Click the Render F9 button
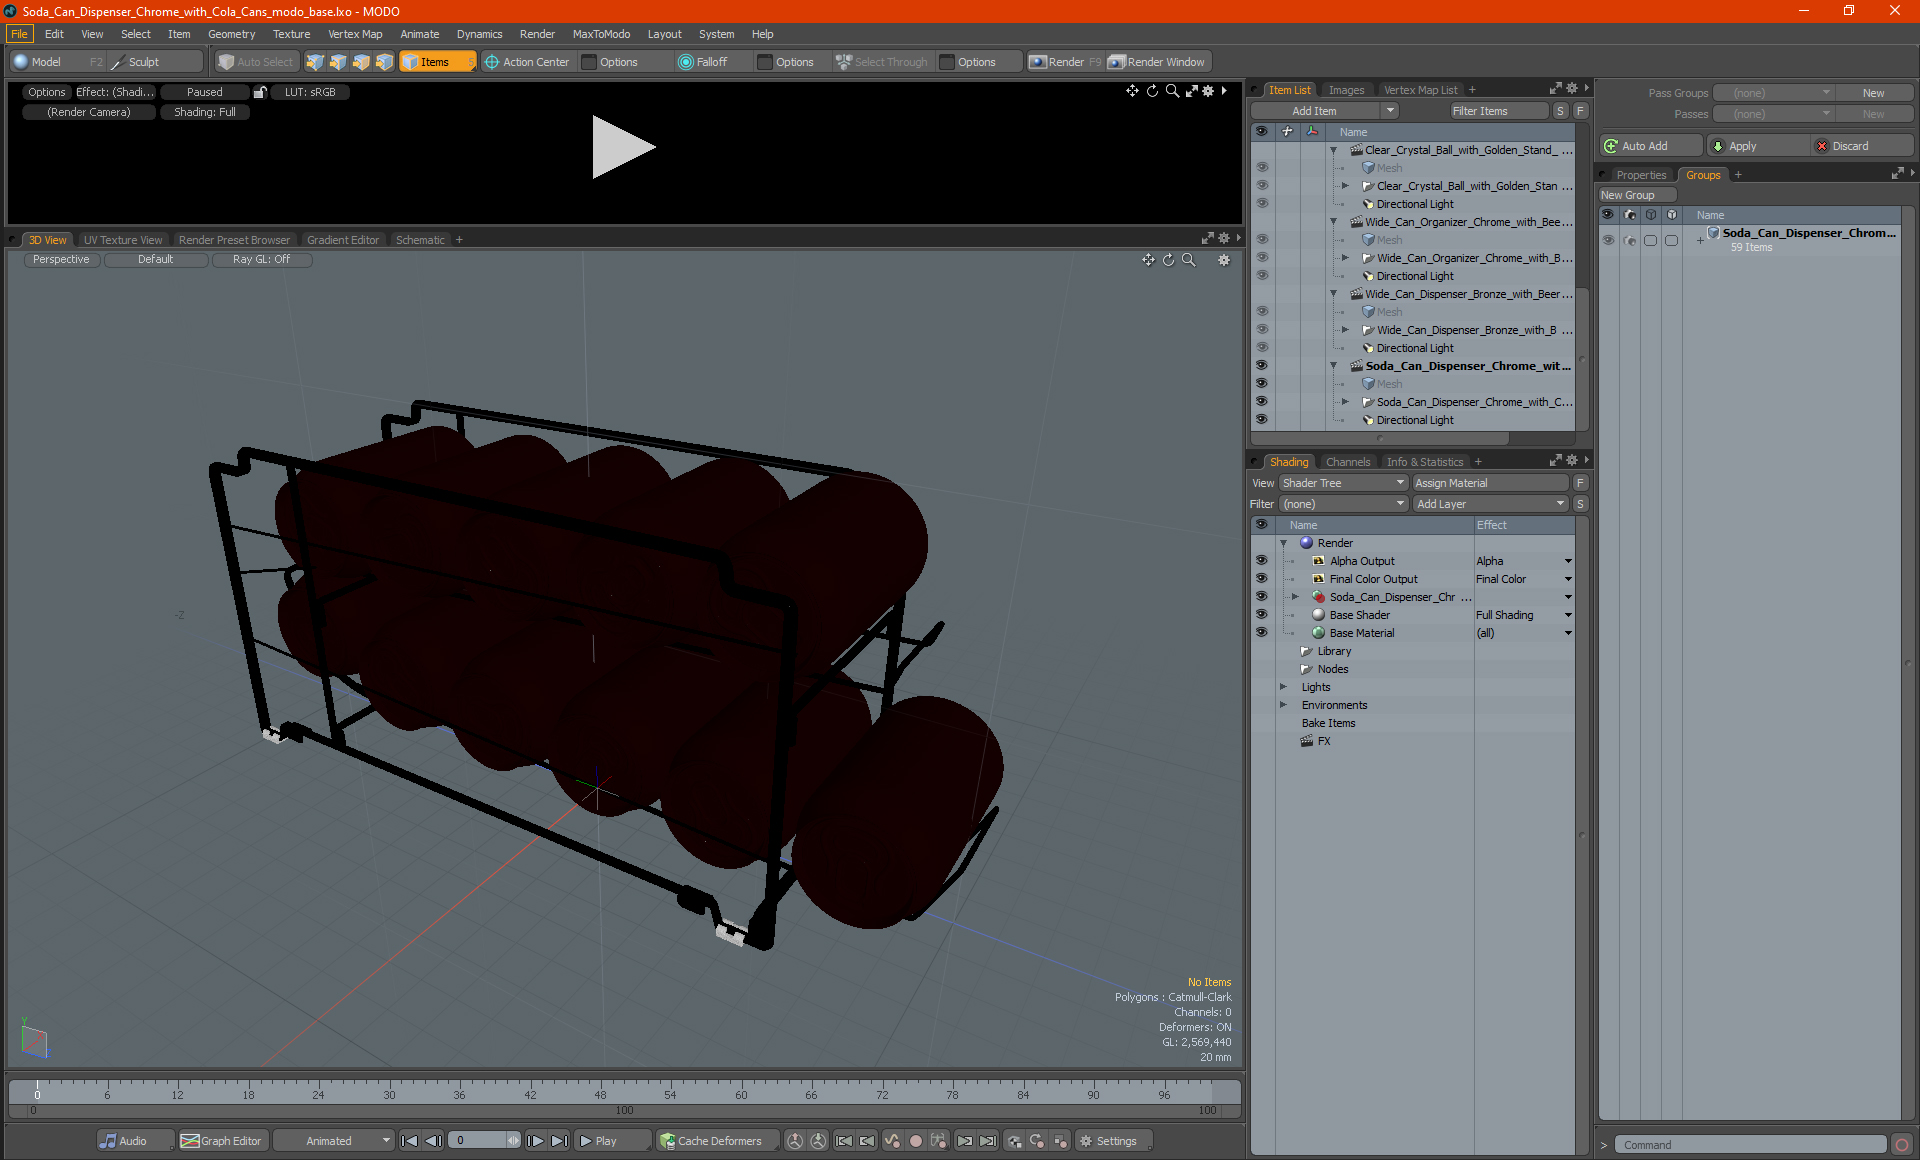Screen dimensions: 1920x1160 (x=1065, y=62)
